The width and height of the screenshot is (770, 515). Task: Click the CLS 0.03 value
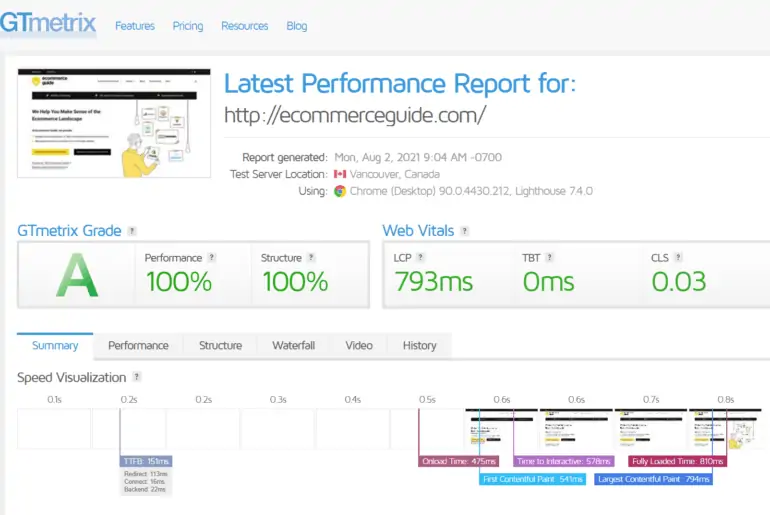679,282
